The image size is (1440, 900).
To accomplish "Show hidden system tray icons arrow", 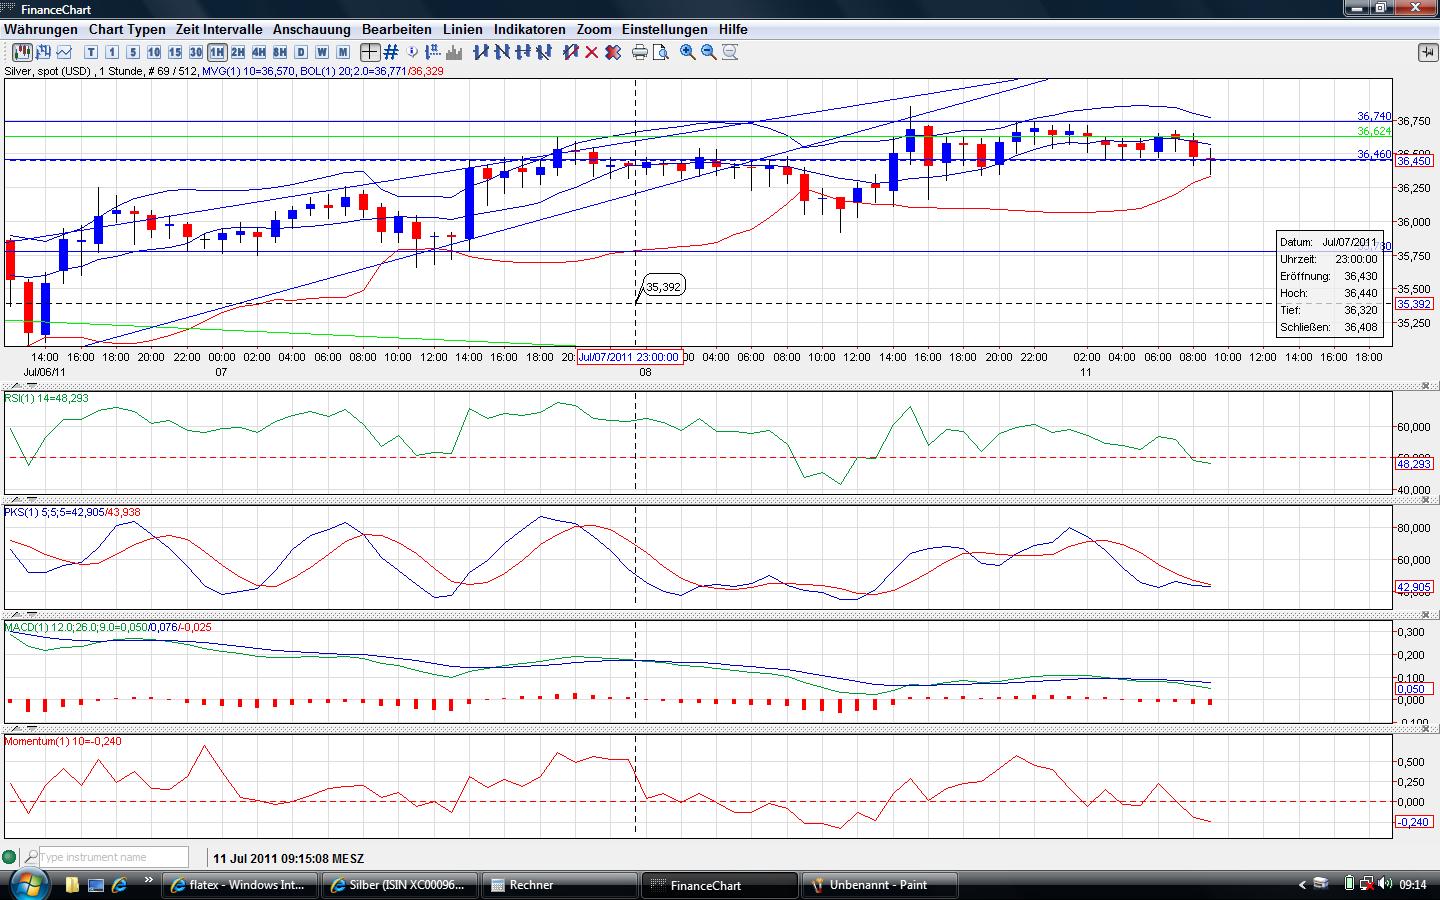I will tap(1302, 885).
